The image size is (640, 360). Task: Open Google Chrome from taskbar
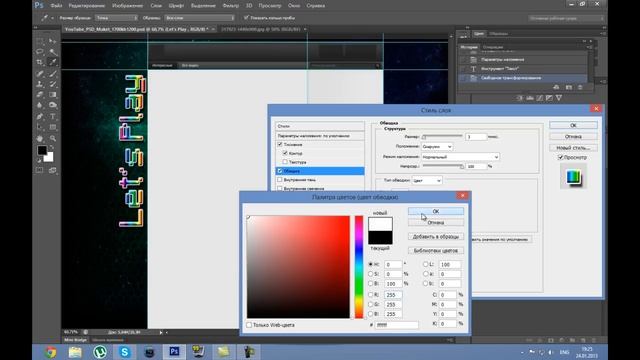(x=51, y=351)
